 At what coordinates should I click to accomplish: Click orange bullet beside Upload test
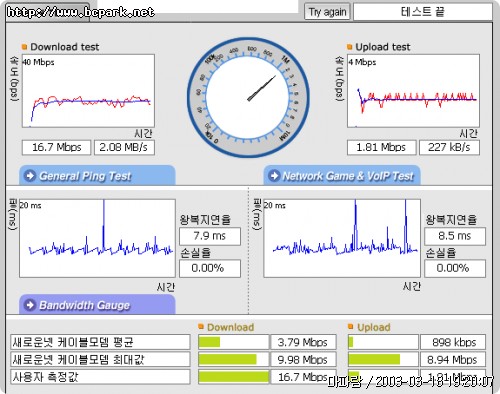[x=349, y=47]
